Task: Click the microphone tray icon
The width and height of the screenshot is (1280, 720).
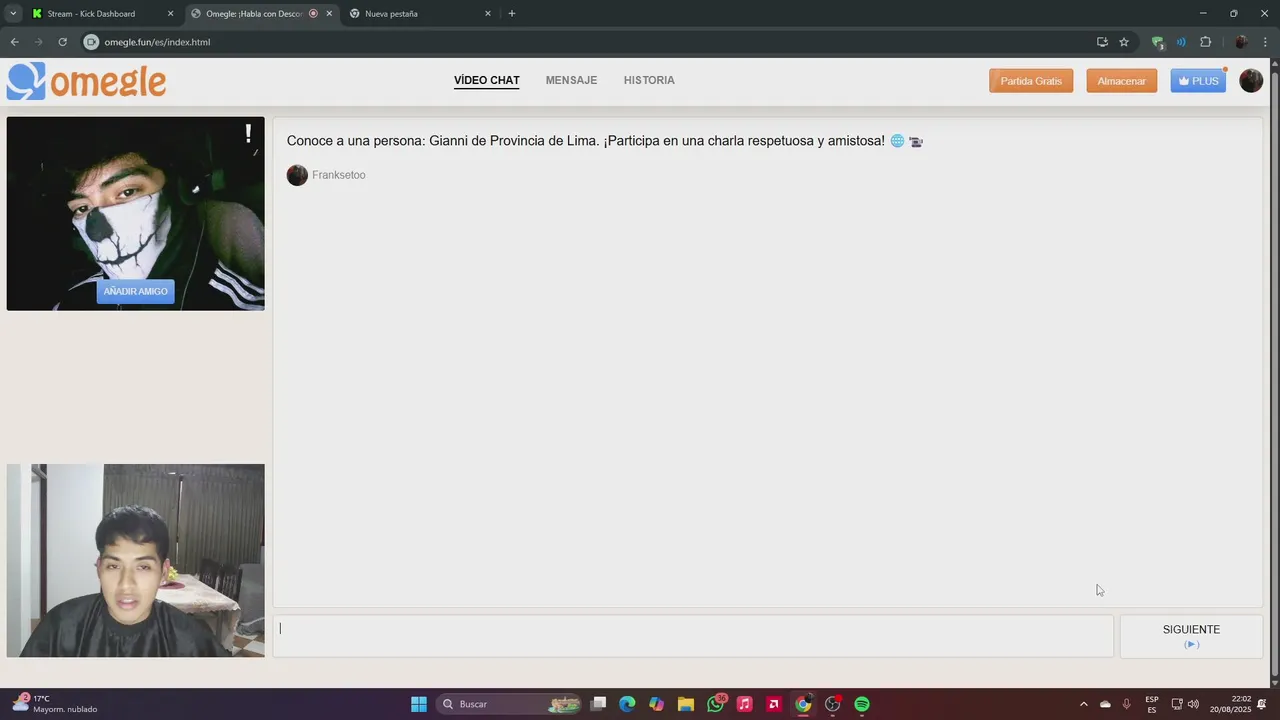Action: coord(1127,704)
